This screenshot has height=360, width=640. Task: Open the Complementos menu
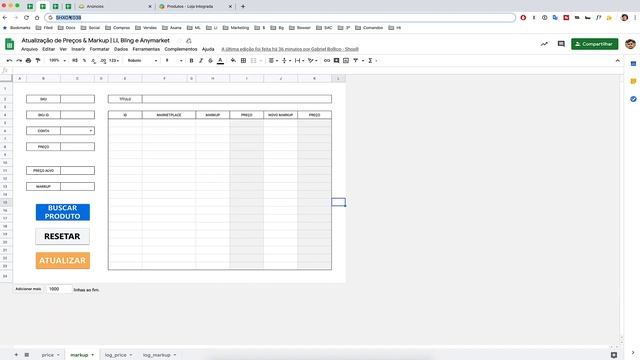[181, 49]
